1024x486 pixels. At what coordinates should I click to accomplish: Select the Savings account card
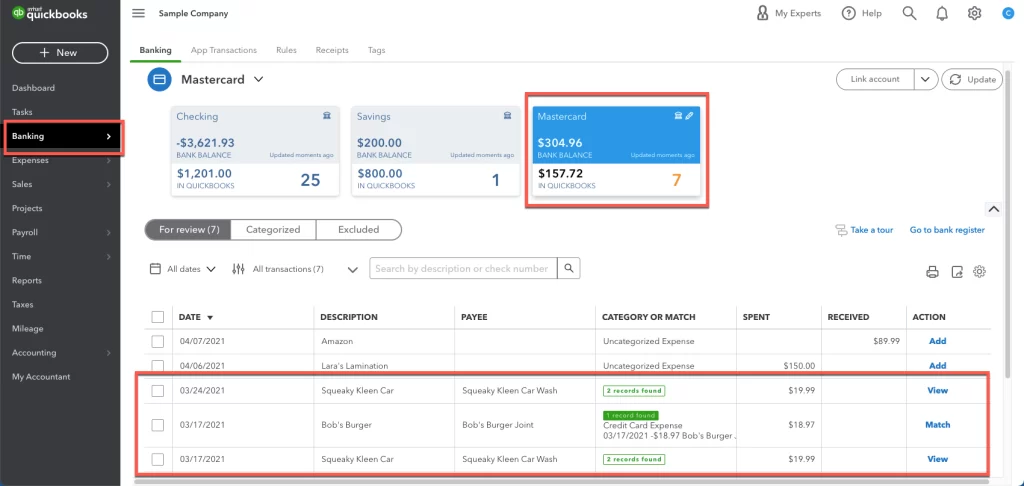(x=435, y=151)
